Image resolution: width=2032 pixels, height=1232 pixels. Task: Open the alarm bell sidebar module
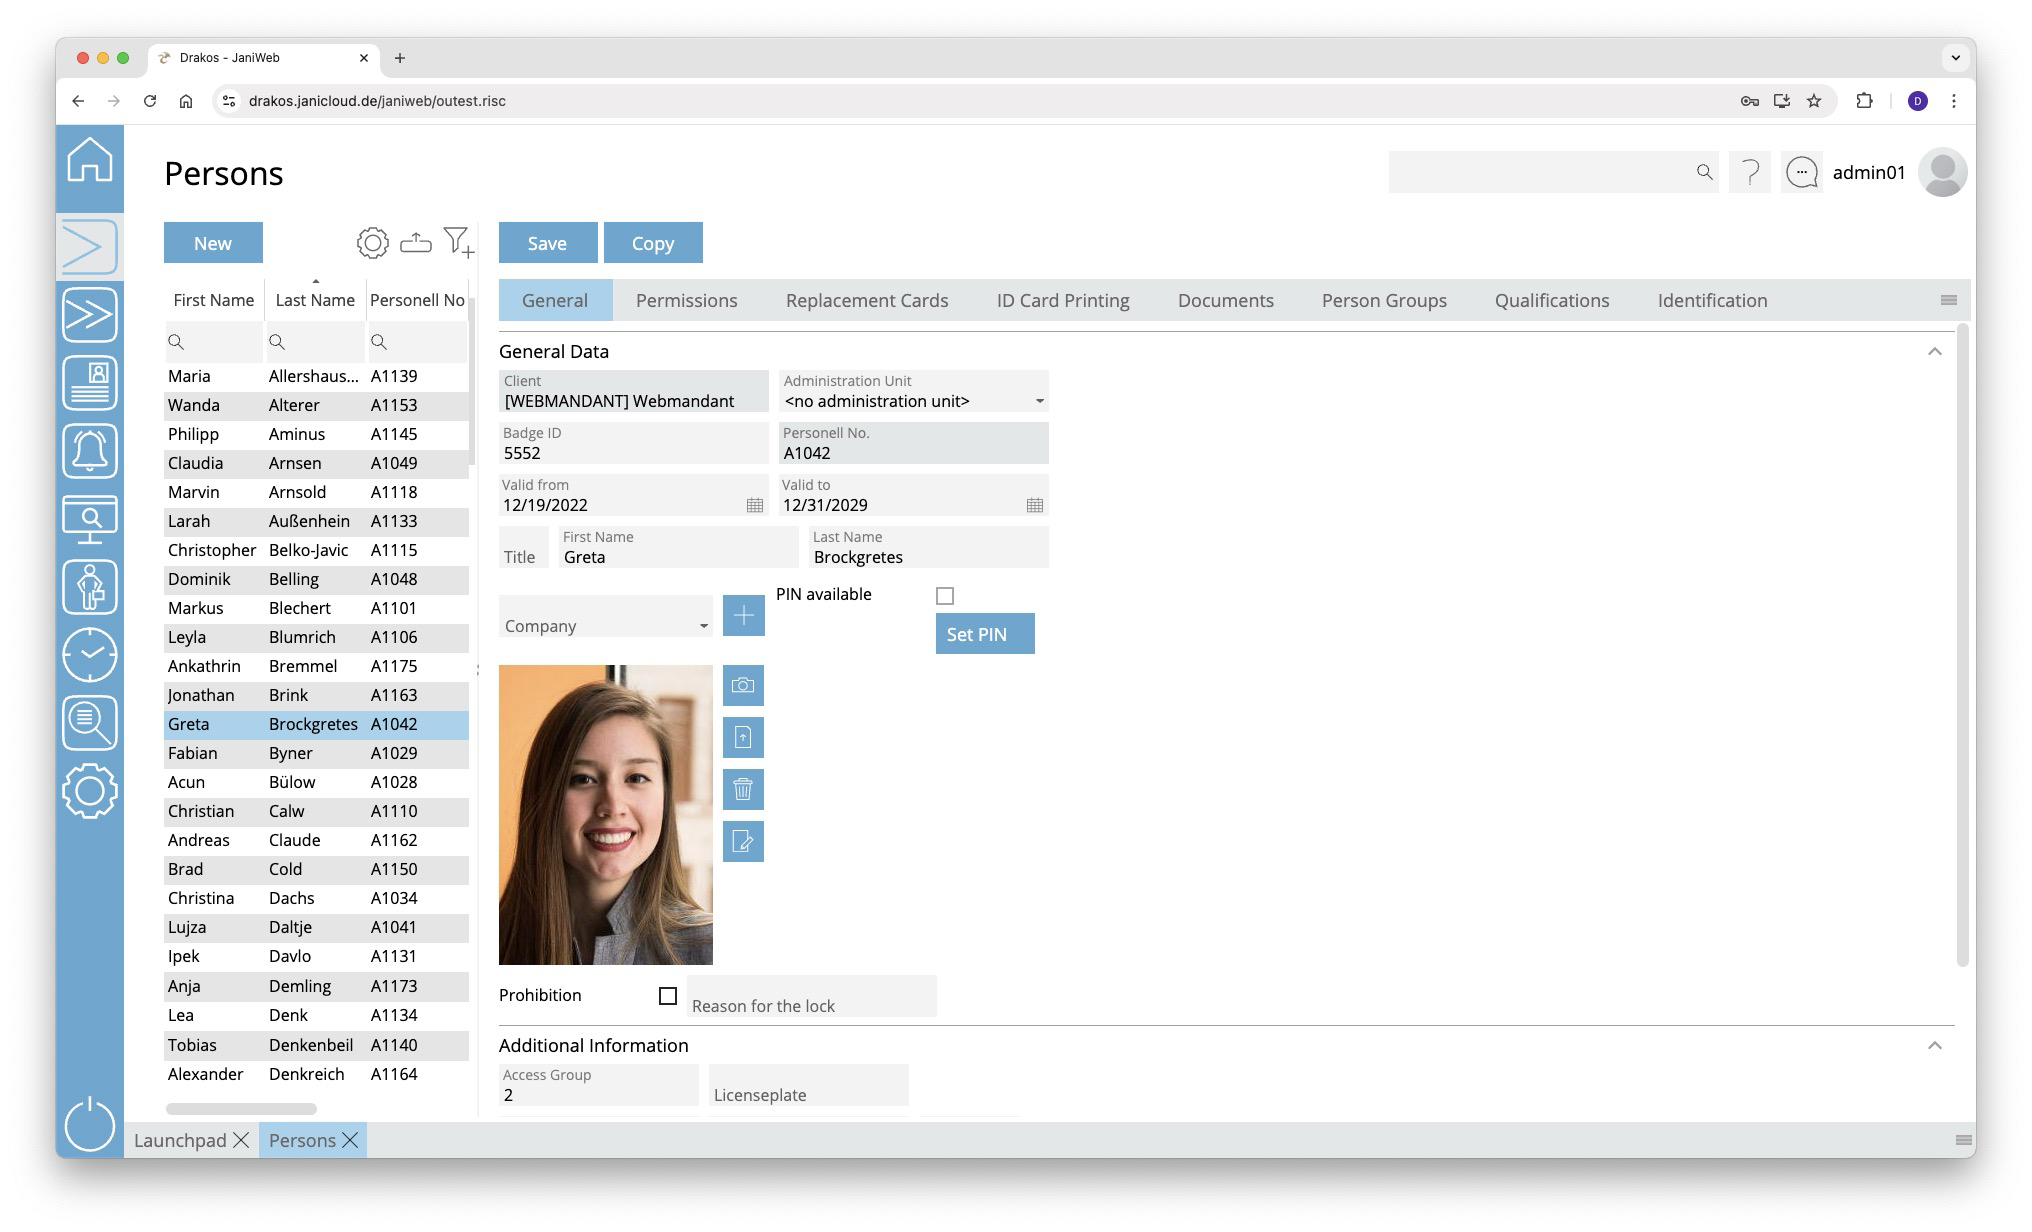click(90, 451)
